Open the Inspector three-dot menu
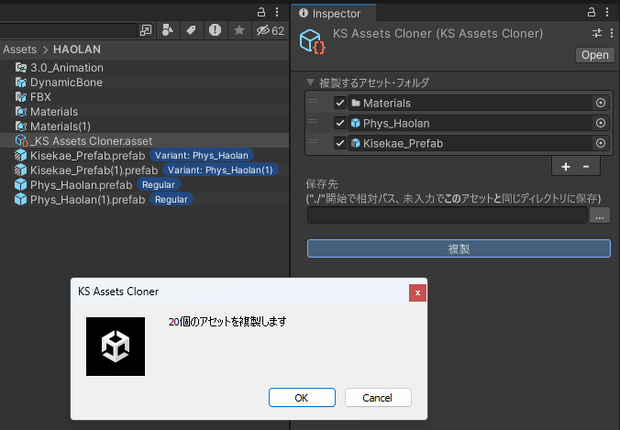This screenshot has width=620, height=430. 607,12
